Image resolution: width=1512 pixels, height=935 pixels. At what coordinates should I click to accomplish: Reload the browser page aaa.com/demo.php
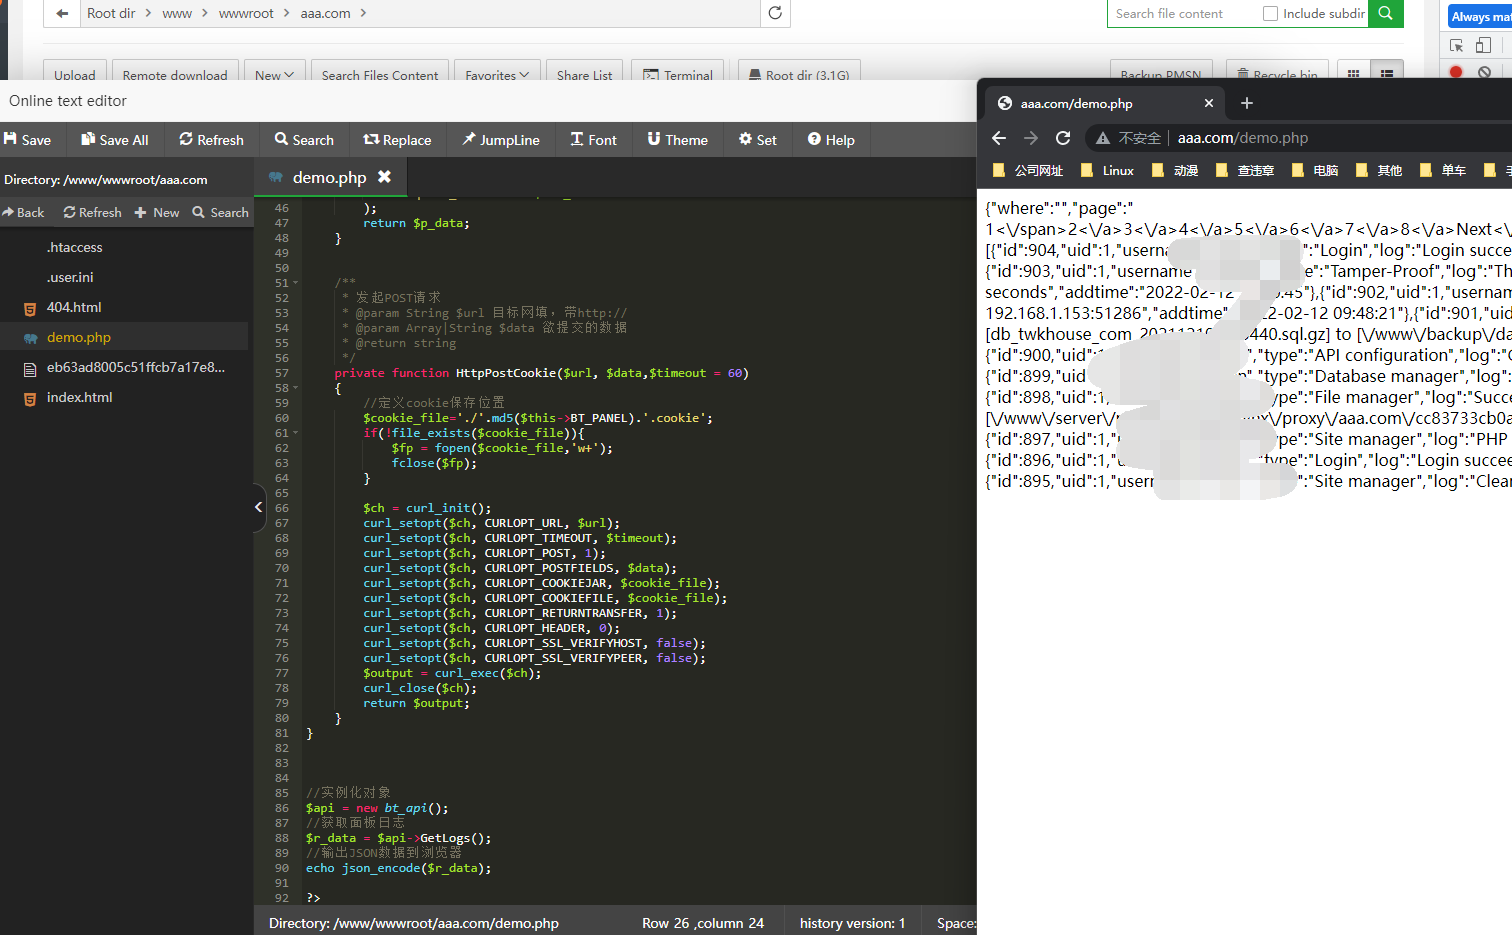tap(1063, 138)
